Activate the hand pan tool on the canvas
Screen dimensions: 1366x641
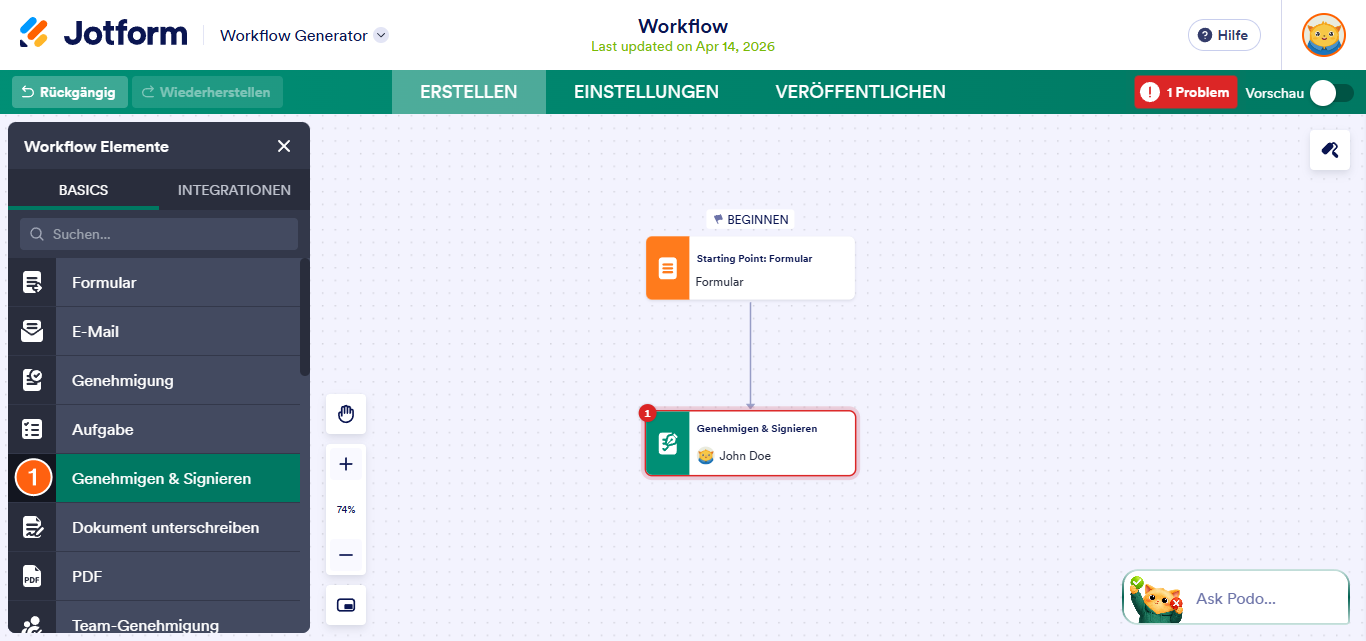point(345,414)
